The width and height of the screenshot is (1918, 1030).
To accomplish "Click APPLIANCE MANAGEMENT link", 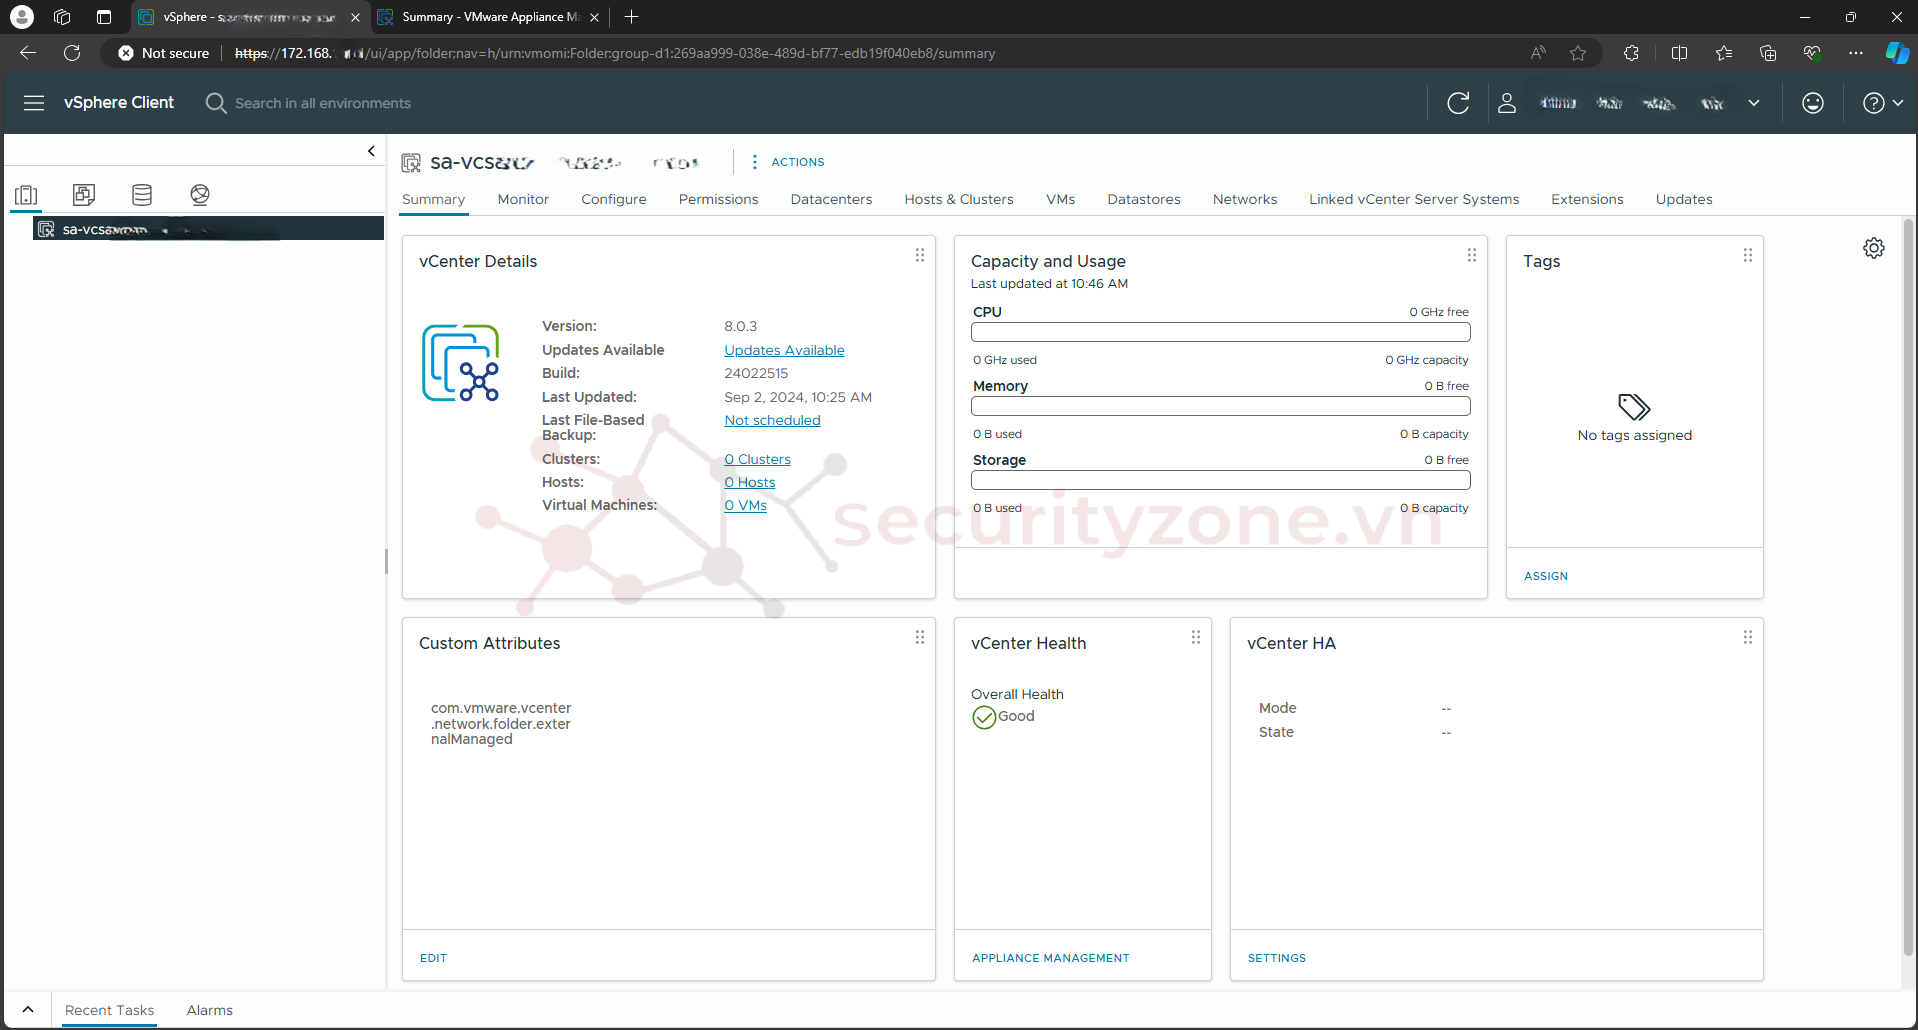I will [1050, 958].
